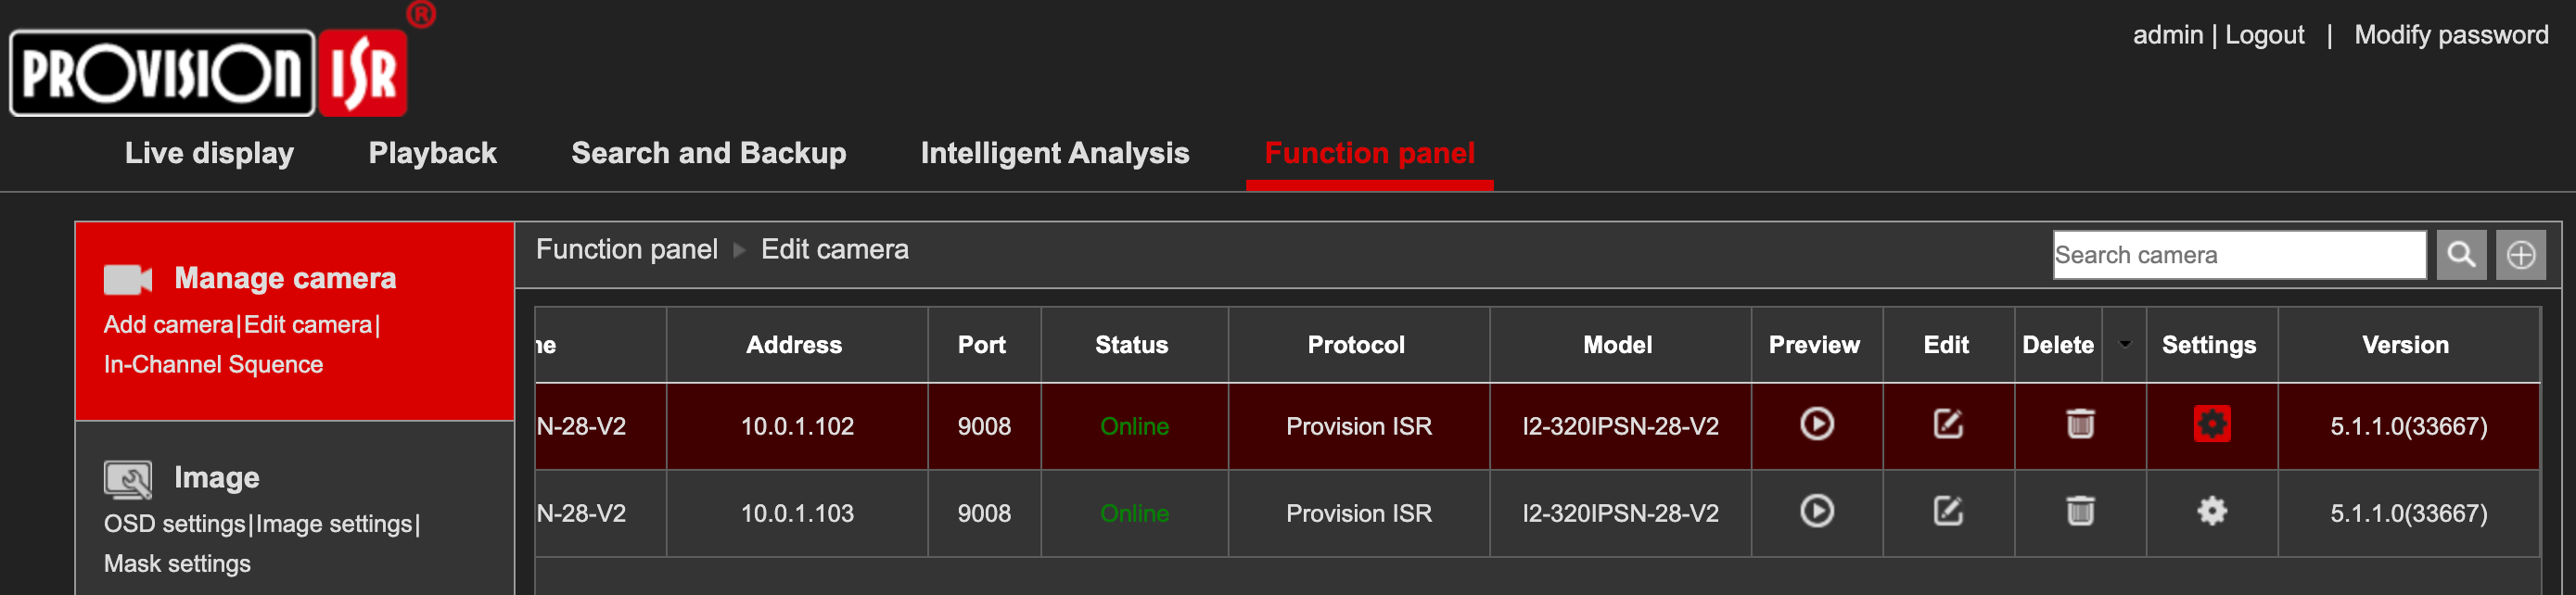2576x595 pixels.
Task: Delete camera with address 10.0.1.102
Action: tap(2080, 424)
